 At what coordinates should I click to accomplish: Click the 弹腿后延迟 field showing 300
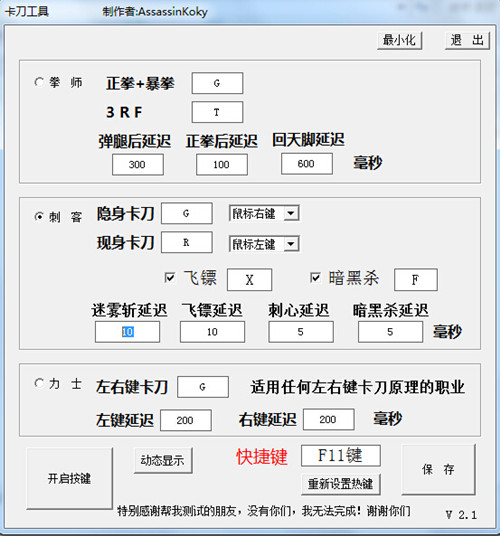coord(138,164)
